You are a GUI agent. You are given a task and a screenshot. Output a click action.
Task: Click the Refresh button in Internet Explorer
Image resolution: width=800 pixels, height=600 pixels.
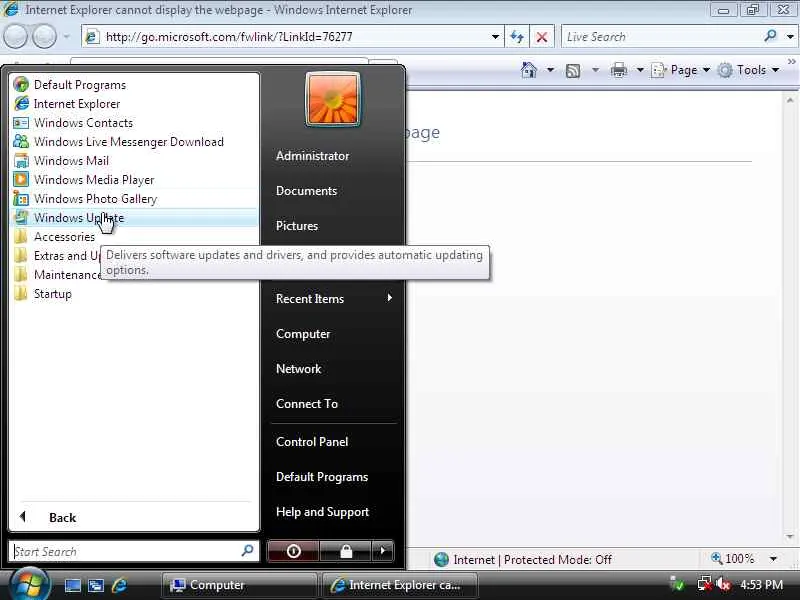point(517,37)
